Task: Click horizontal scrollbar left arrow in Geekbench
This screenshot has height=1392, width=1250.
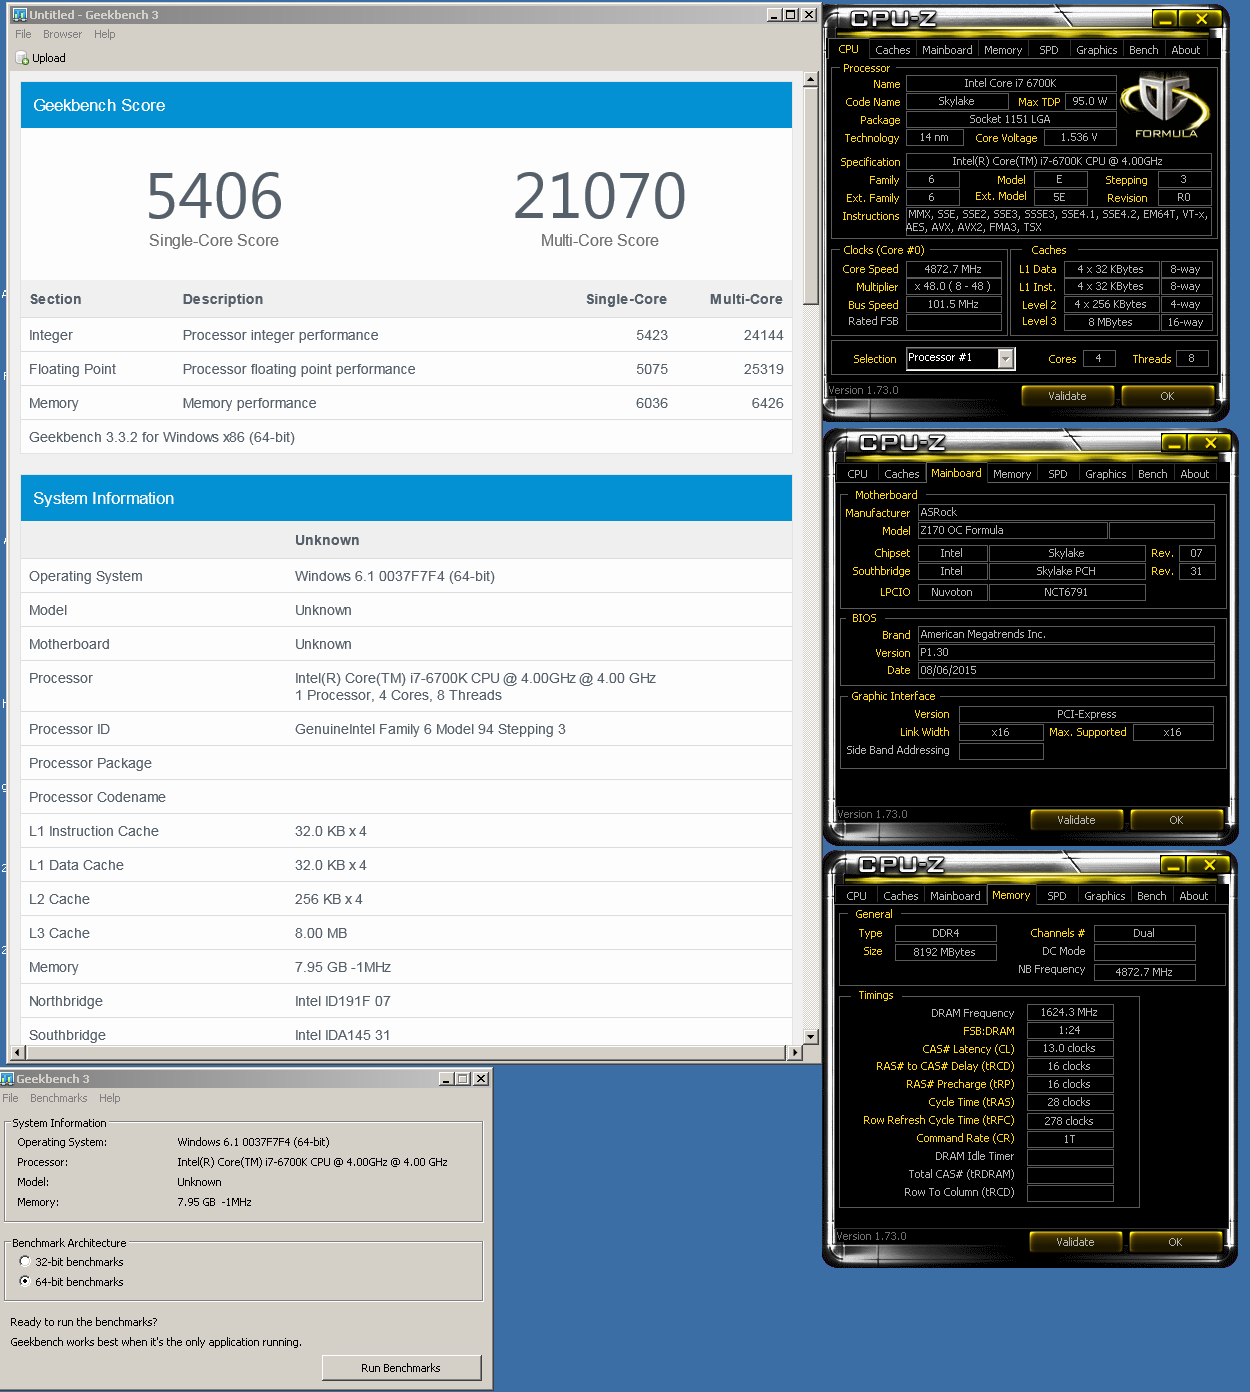Action: coord(16,1052)
